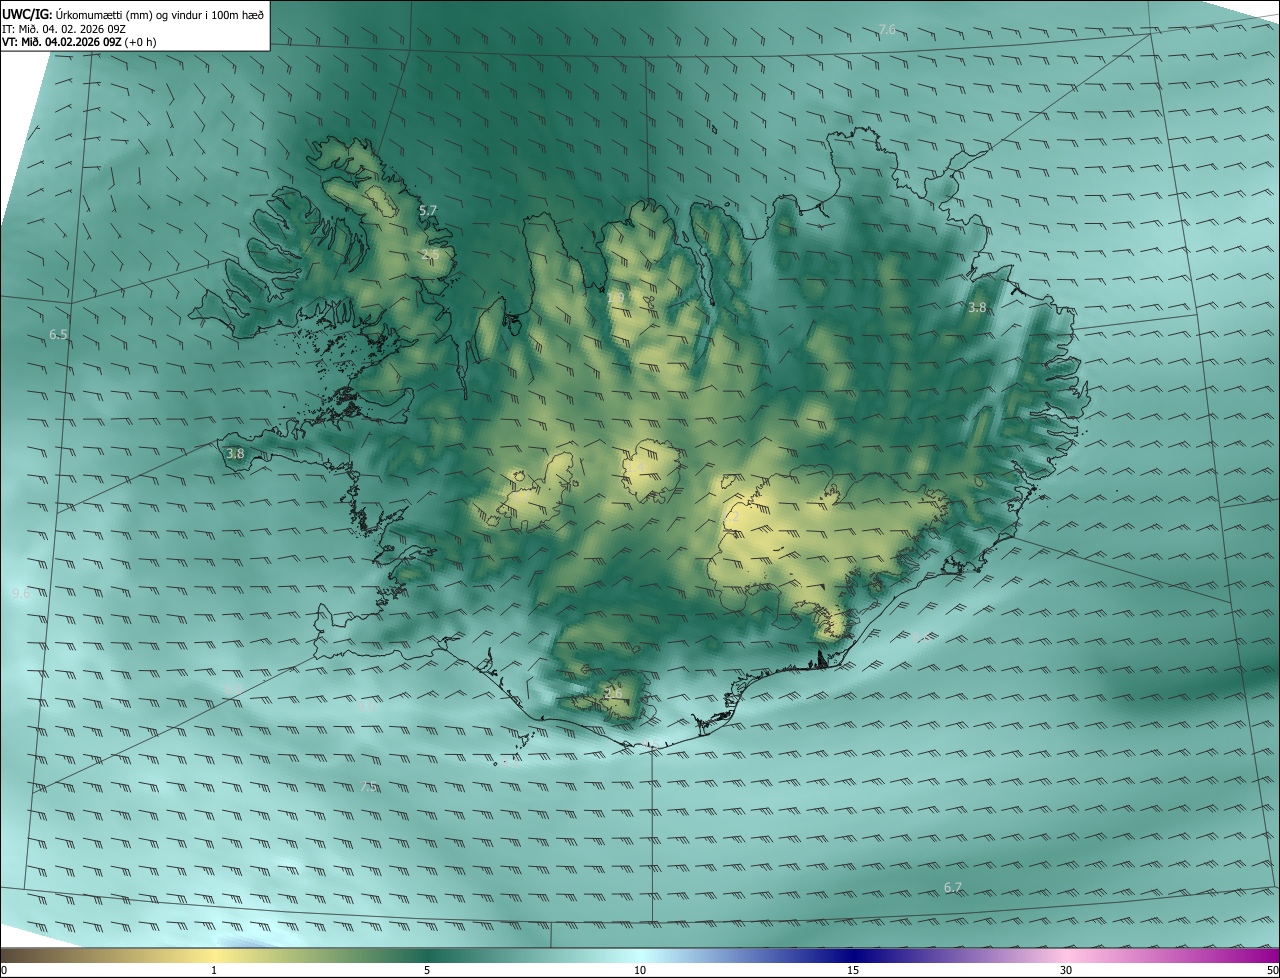Click the '30' tick label on the colour scale
1280x978 pixels.
[1066, 970]
